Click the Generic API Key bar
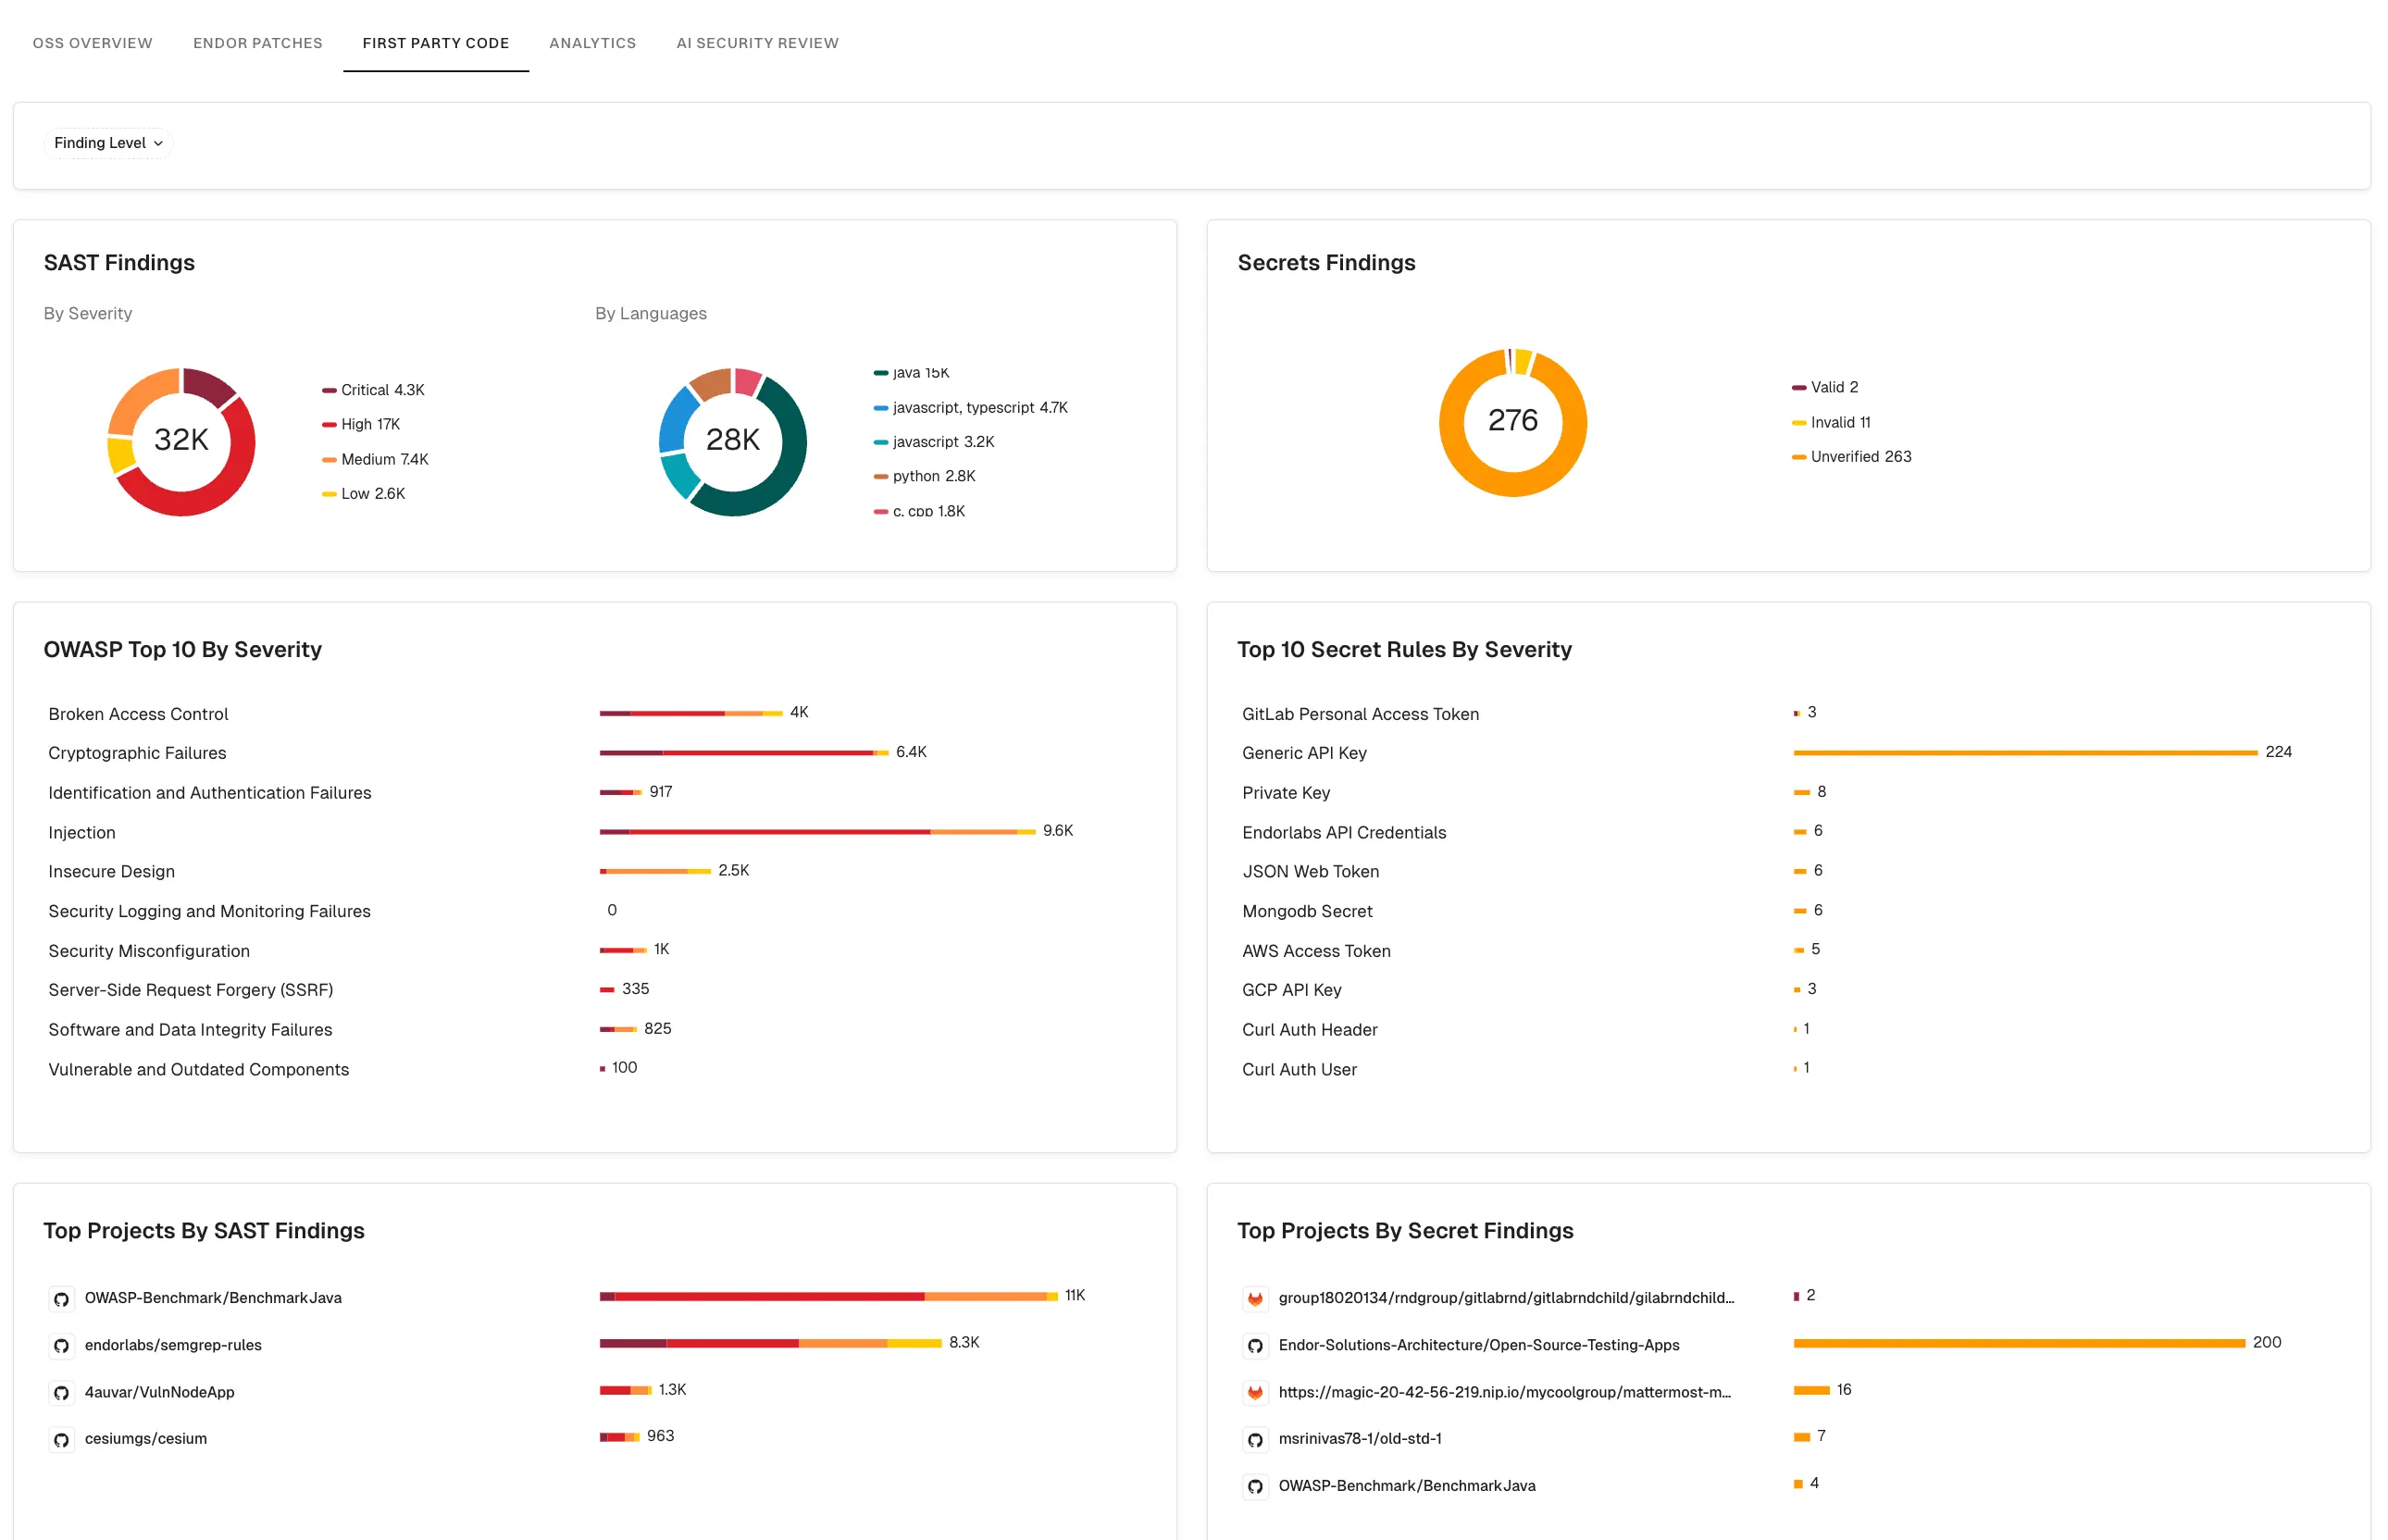This screenshot has width=2388, height=1540. 2025,753
